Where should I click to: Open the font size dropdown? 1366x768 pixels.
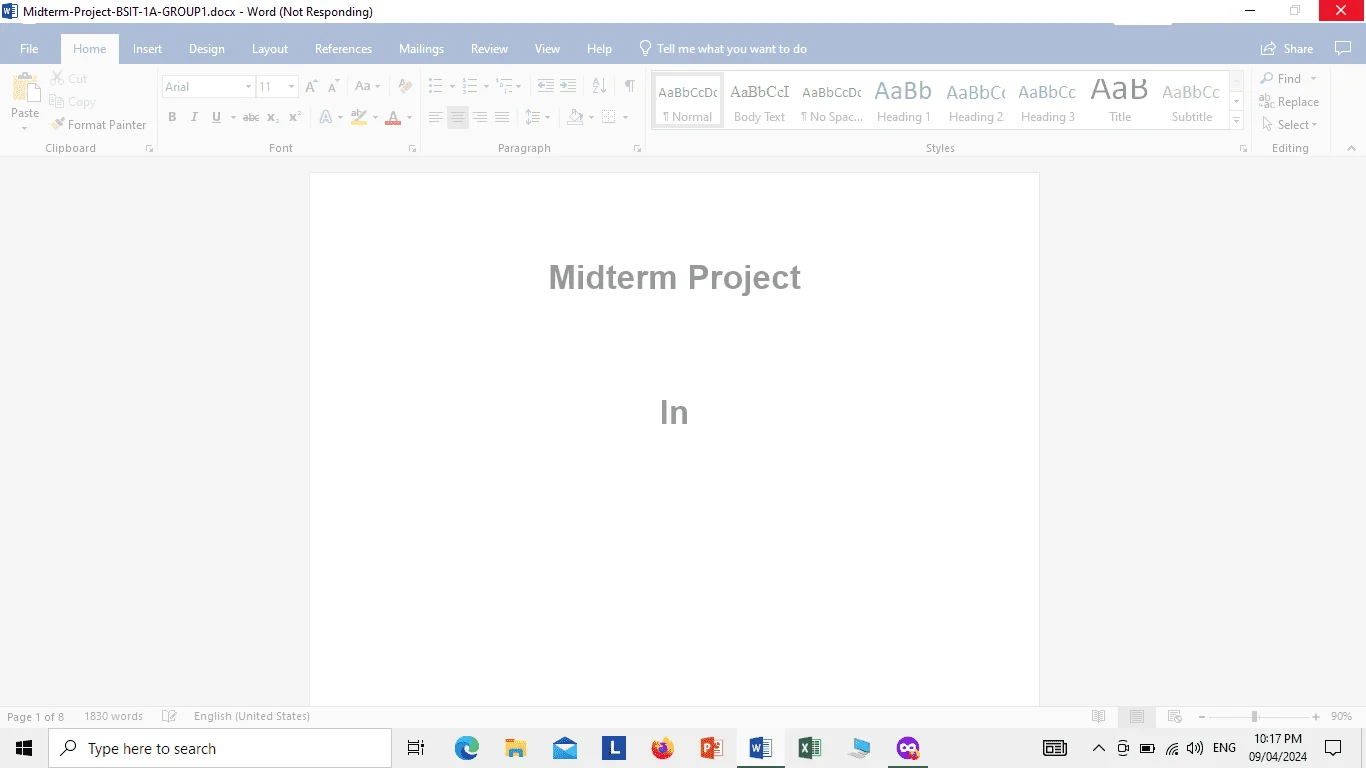[x=291, y=87]
